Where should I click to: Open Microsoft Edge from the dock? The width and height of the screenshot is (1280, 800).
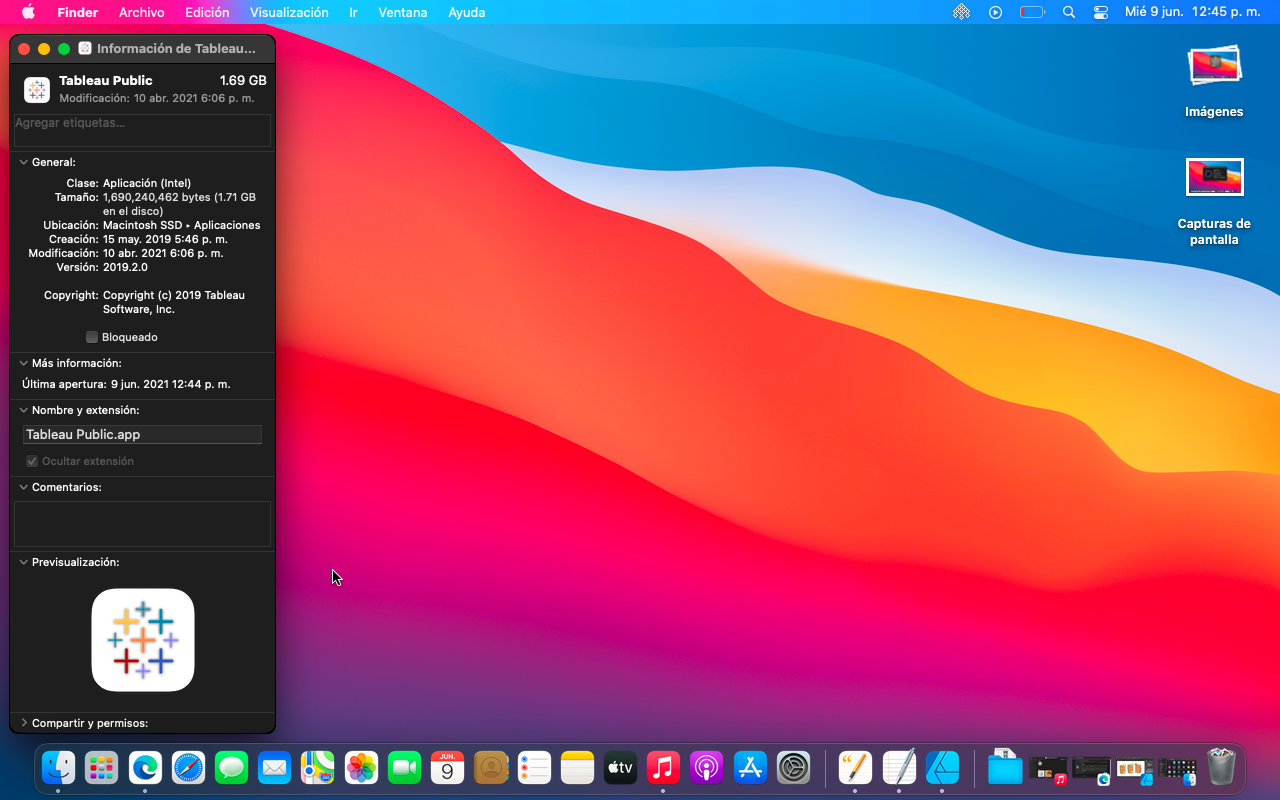[145, 767]
